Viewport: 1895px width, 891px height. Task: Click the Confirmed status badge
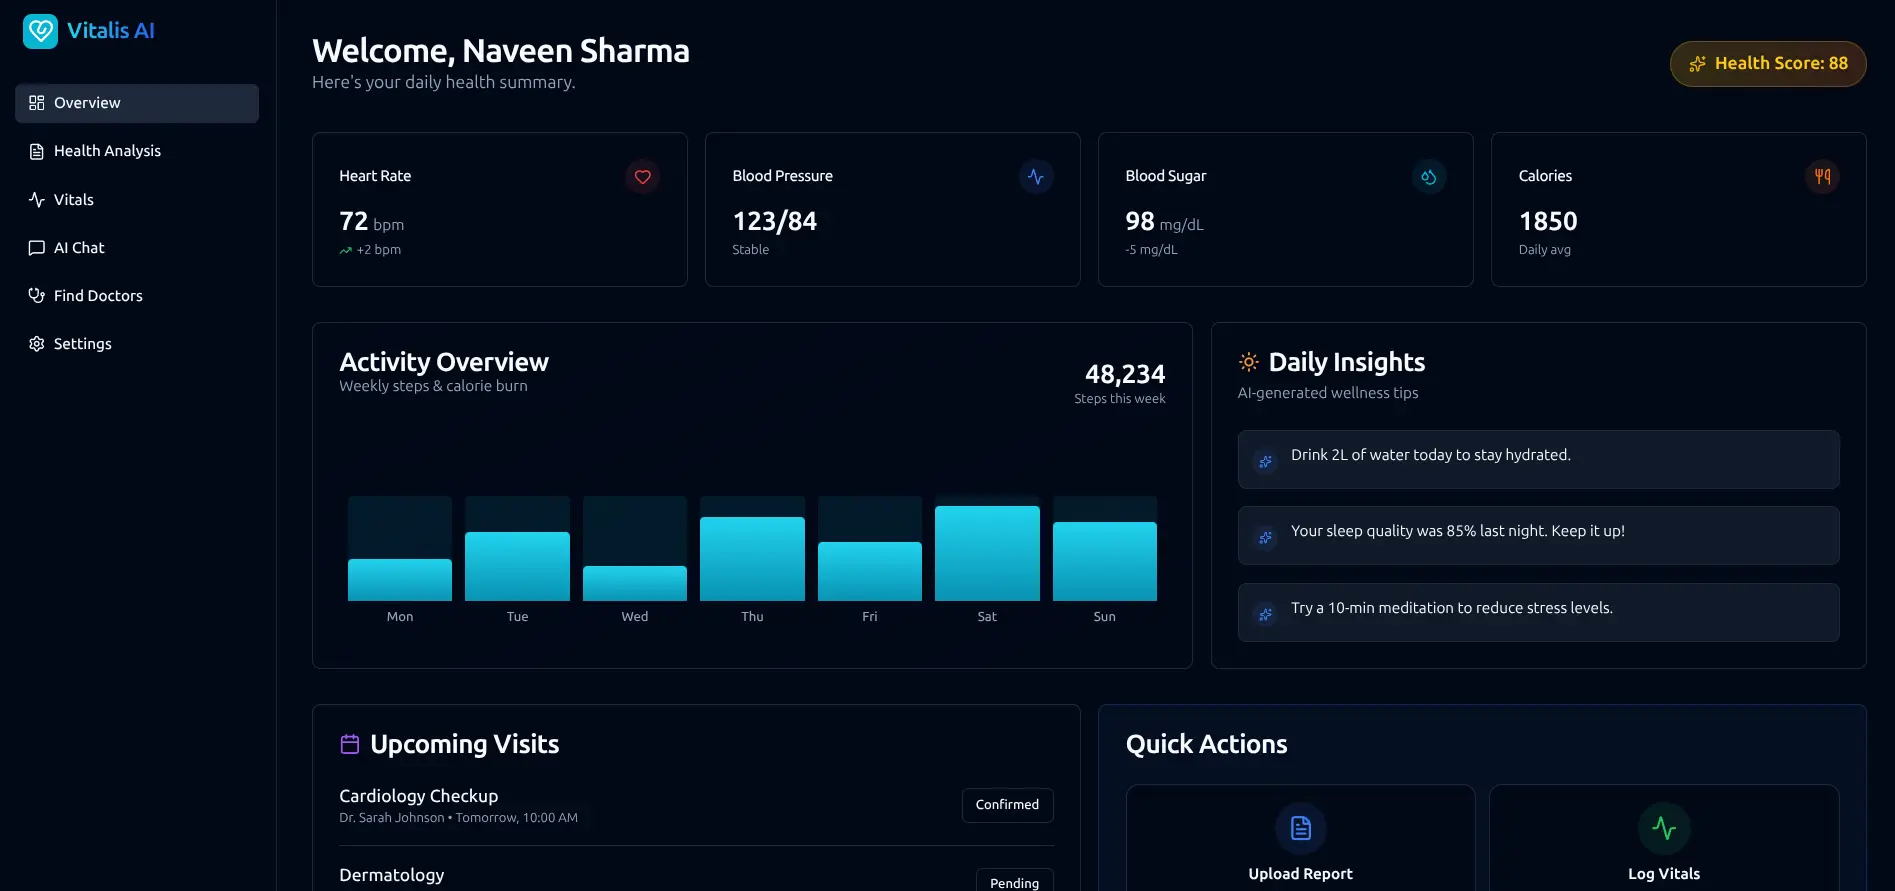pos(1007,805)
